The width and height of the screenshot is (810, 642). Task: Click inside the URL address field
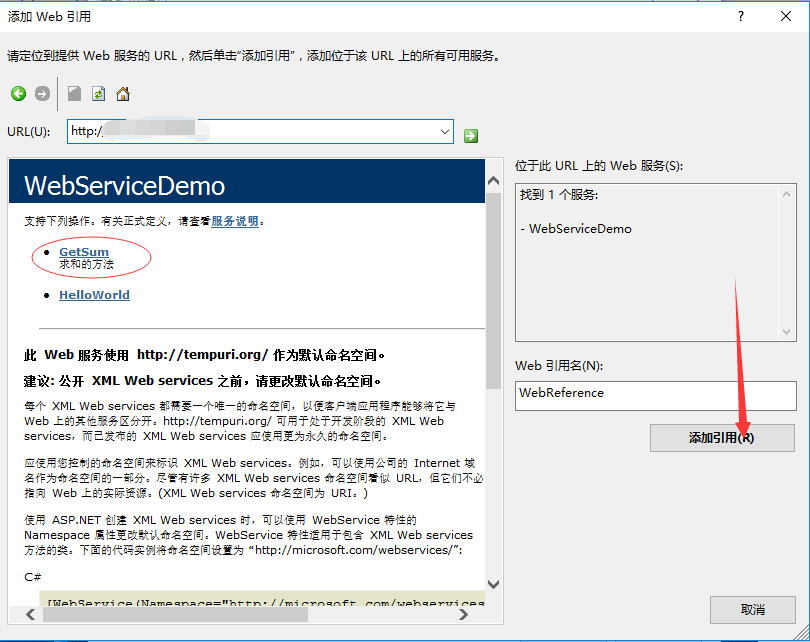(x=250, y=131)
